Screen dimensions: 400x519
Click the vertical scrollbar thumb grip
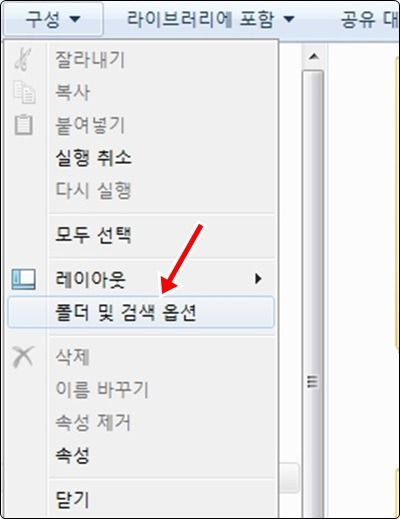[x=312, y=382]
